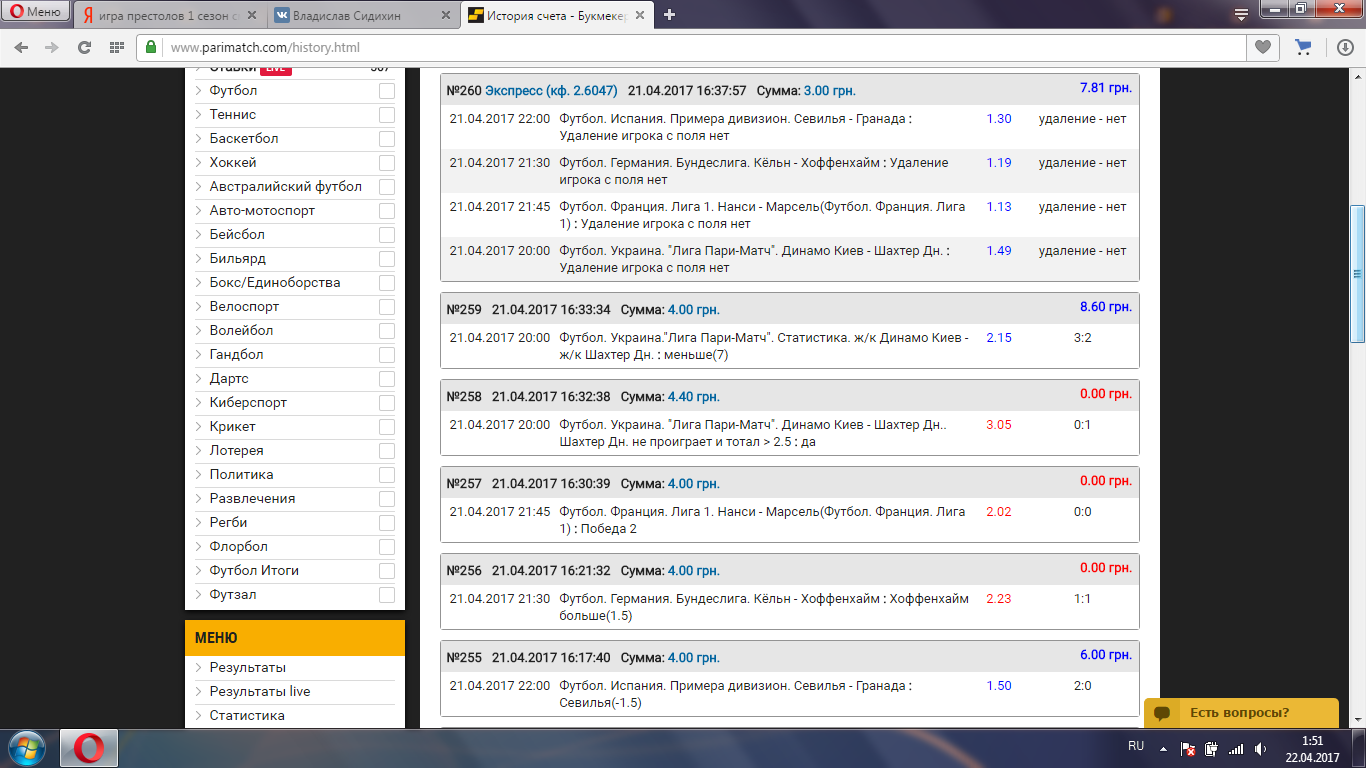Expand the Киберспорт chevron
This screenshot has width=1366, height=768.
tap(198, 403)
